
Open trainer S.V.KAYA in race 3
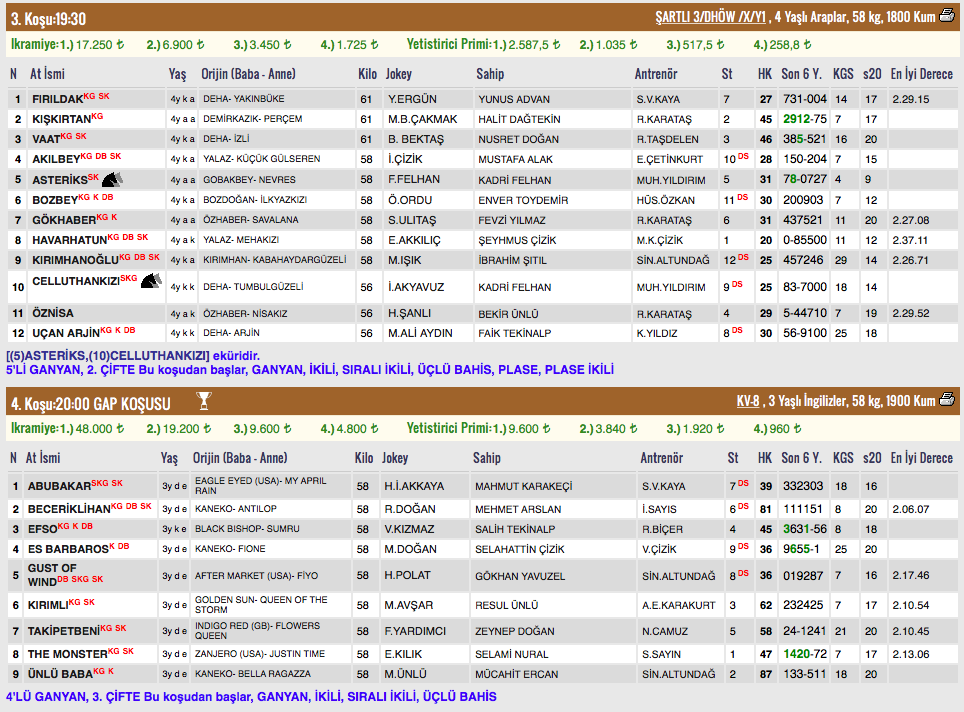point(658,99)
